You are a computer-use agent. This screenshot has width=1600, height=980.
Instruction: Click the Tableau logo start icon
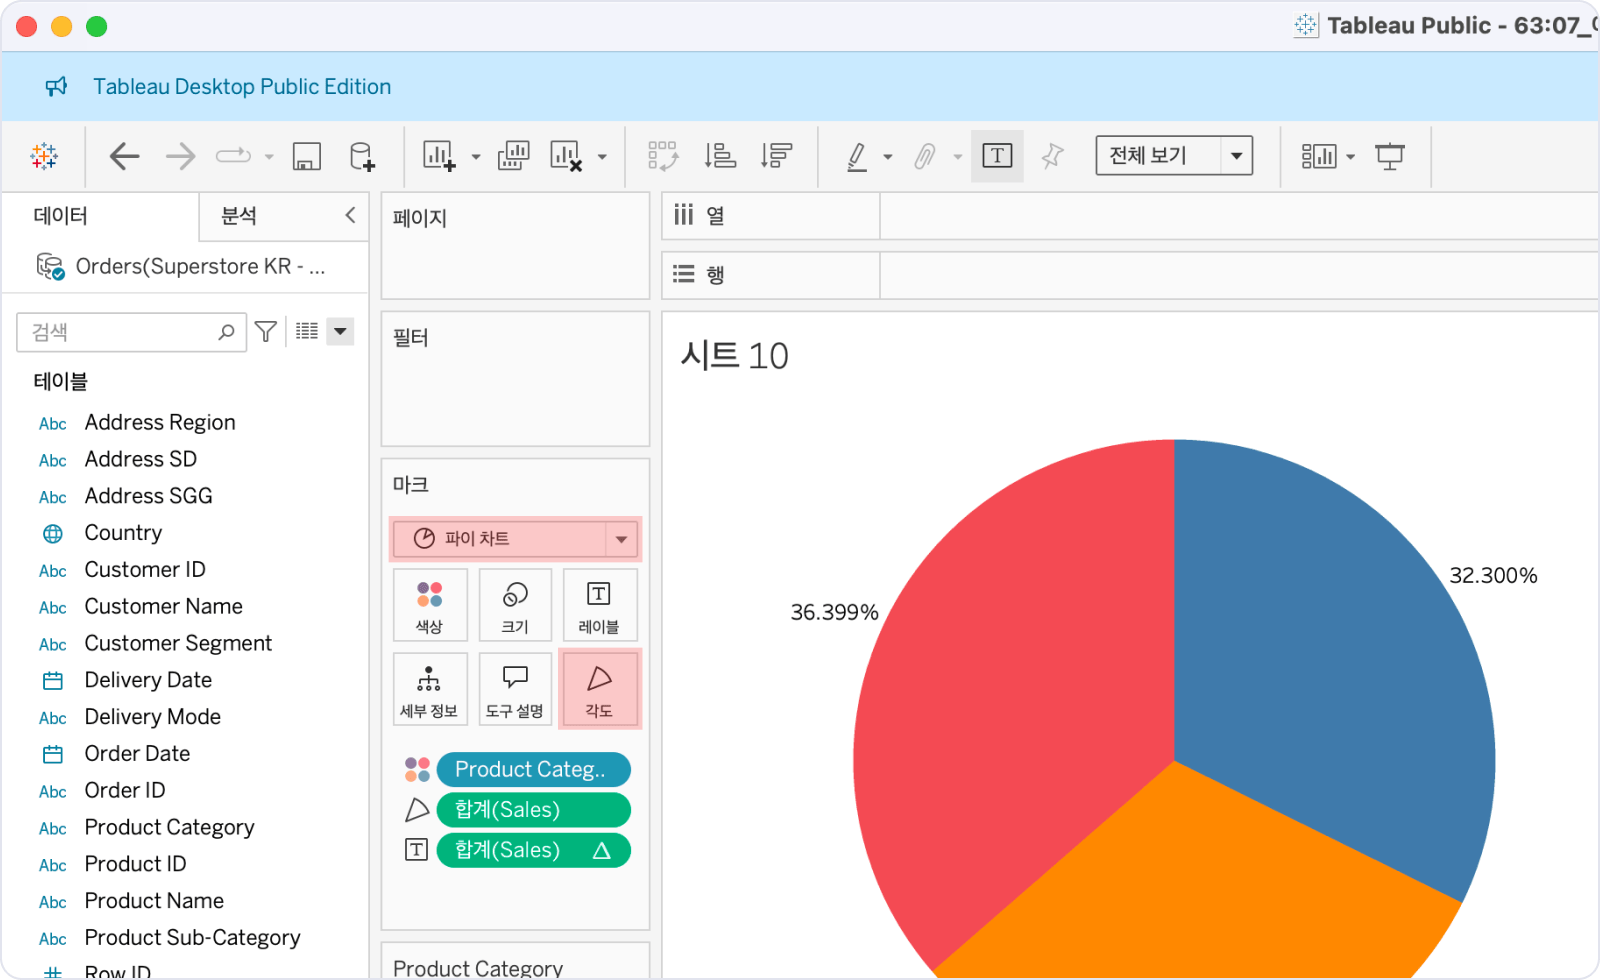point(44,156)
